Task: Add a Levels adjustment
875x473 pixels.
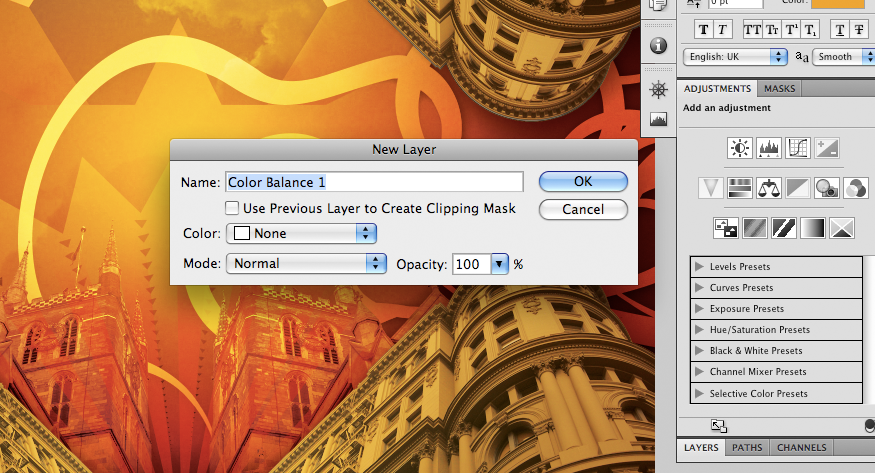Action: pyautogui.click(x=768, y=148)
